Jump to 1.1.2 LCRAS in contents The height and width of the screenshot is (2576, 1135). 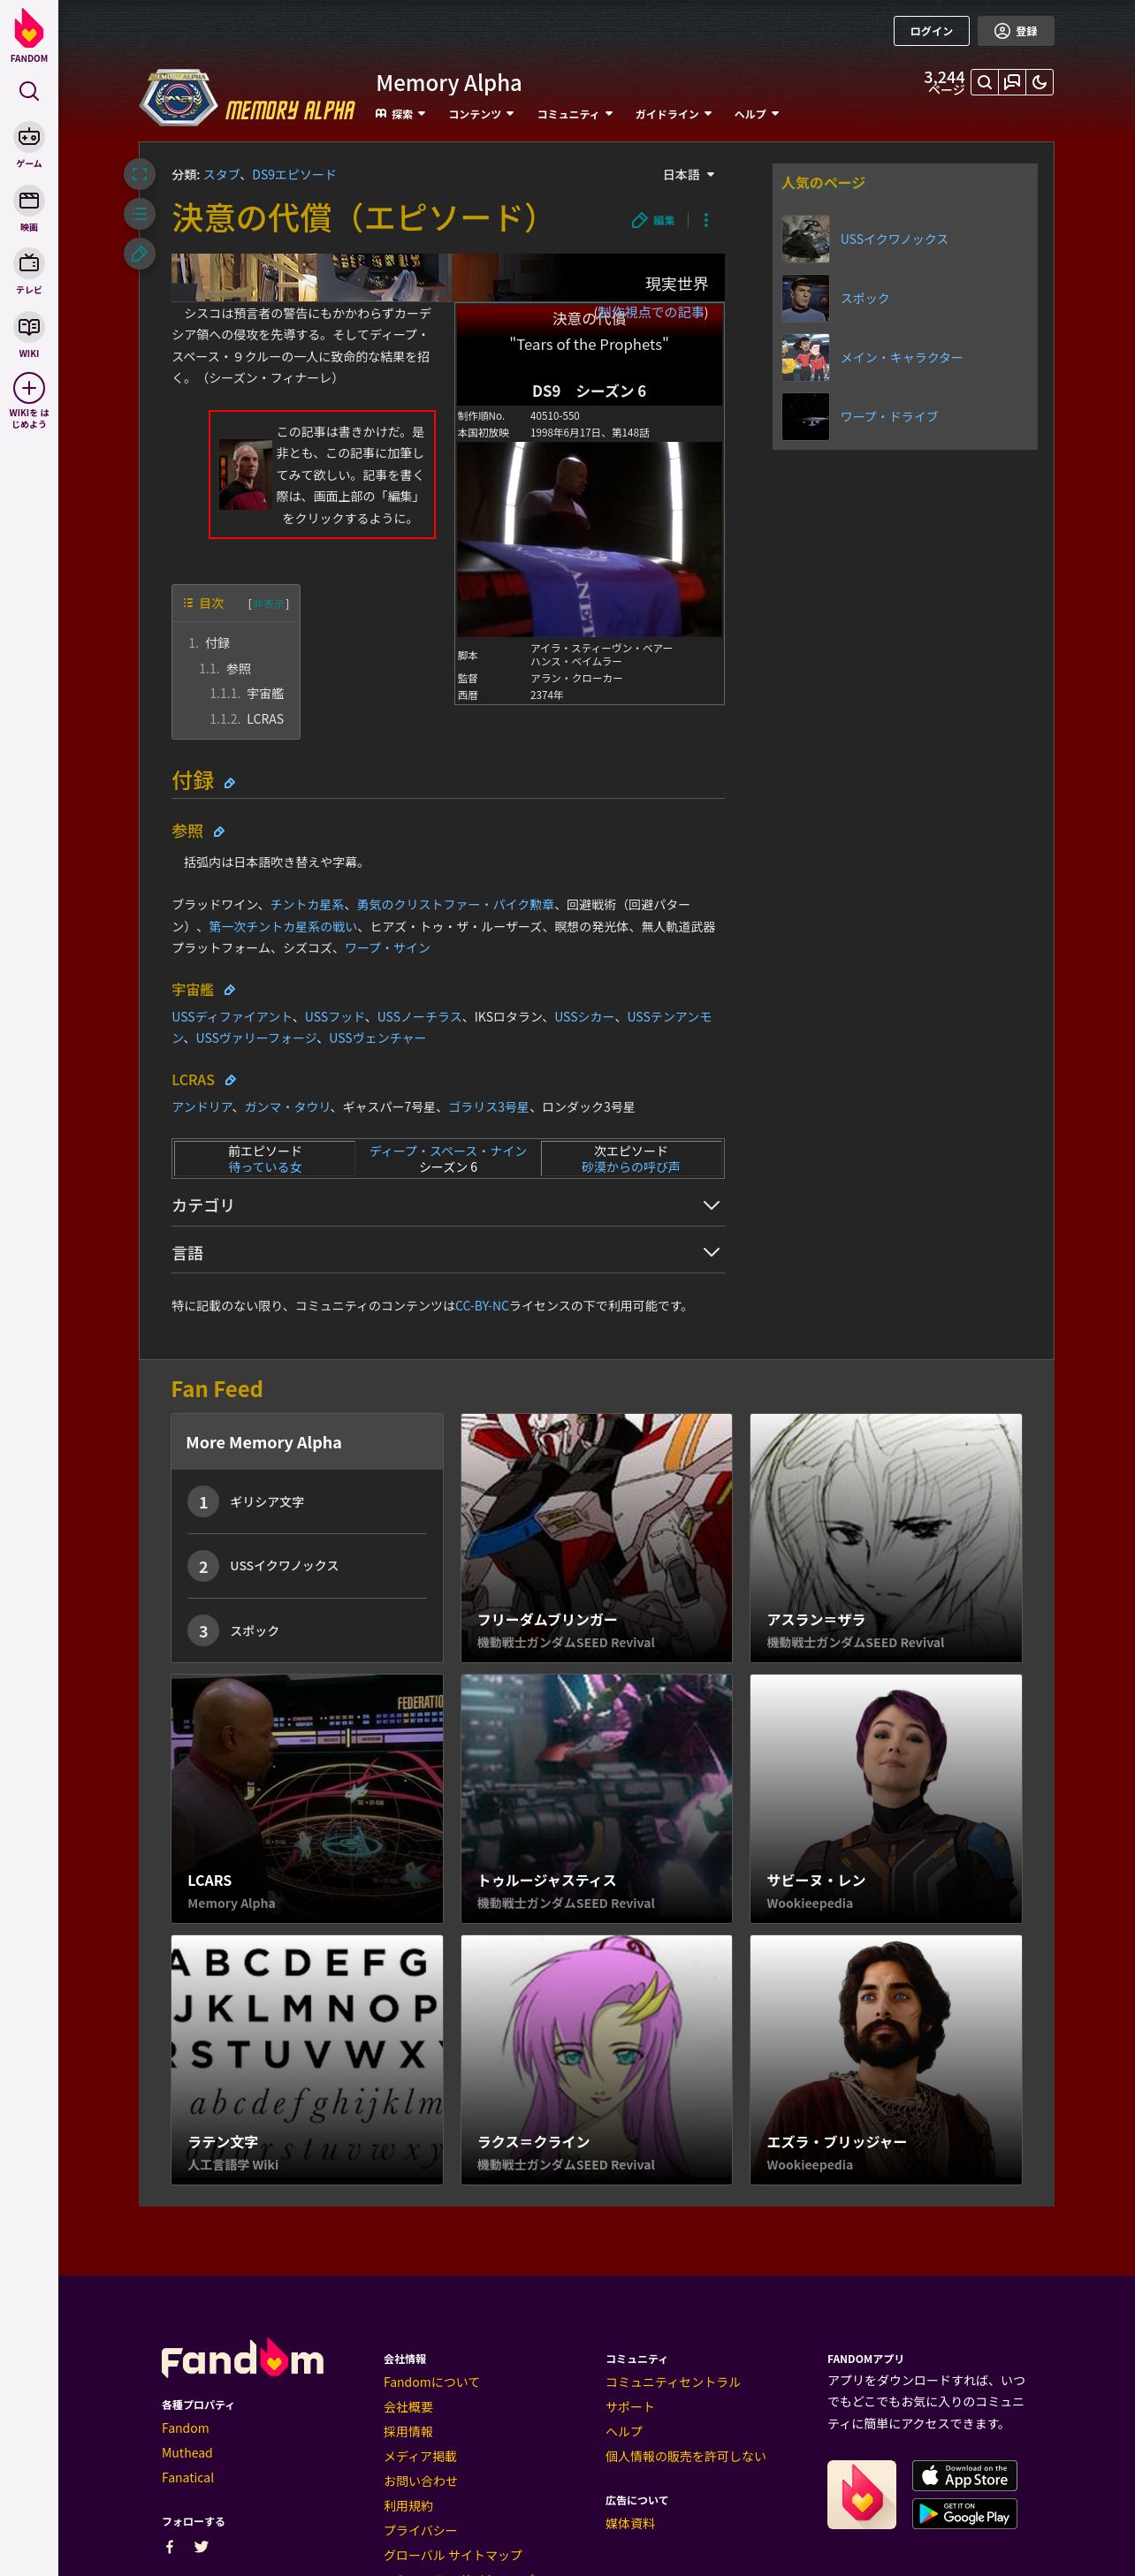(x=247, y=719)
